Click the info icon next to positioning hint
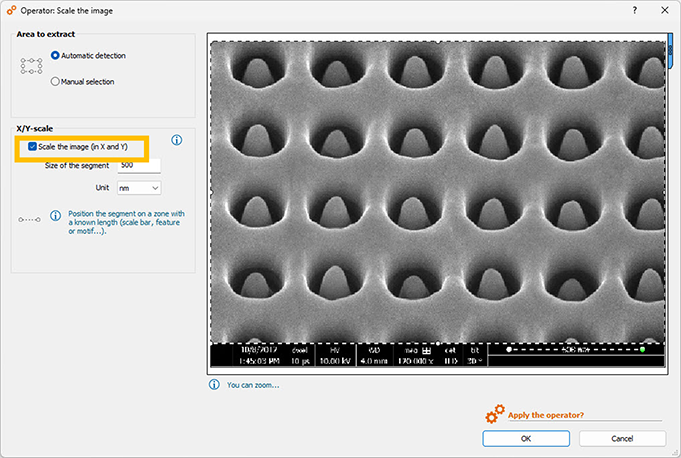The width and height of the screenshot is (681, 458). click(57, 214)
